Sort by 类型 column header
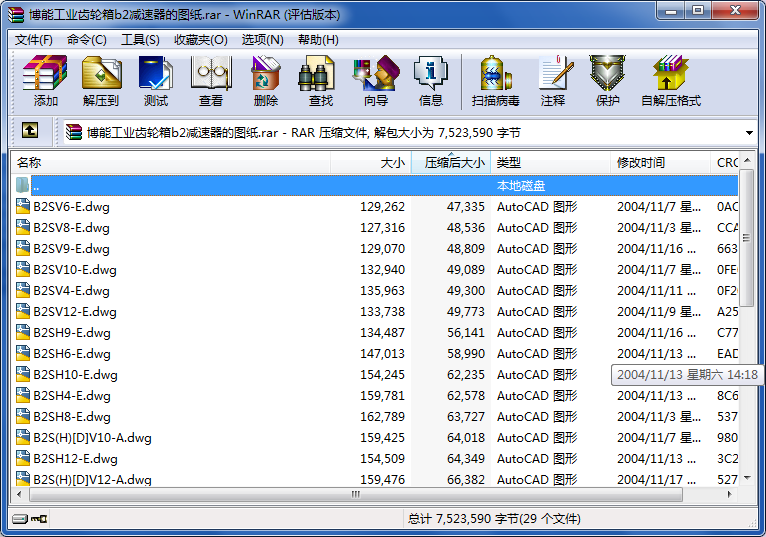 point(551,163)
